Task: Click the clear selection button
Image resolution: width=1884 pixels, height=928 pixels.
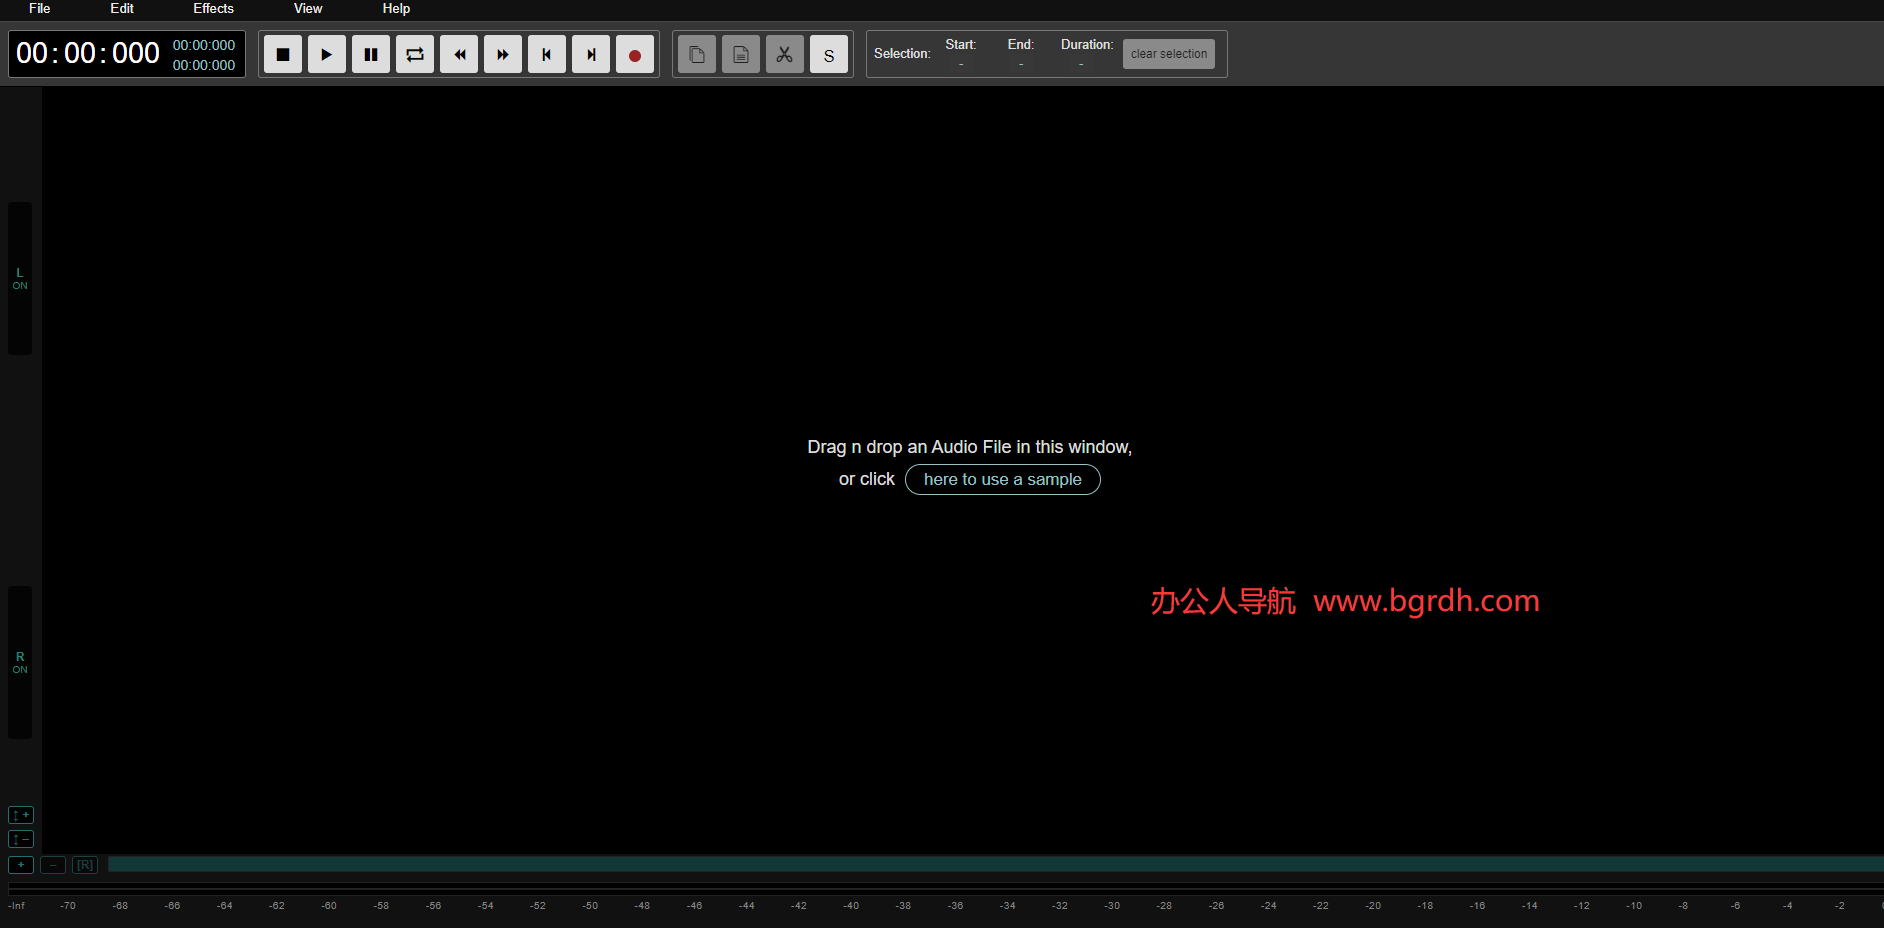Action: [1168, 53]
